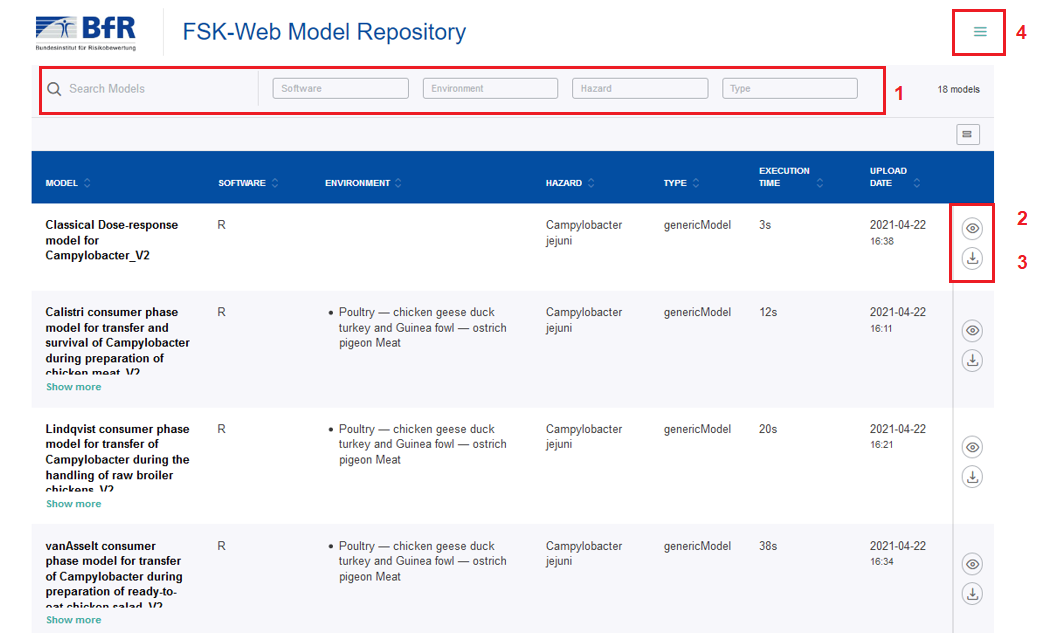Expand Show more for Calistri model
1041x633 pixels.
(74, 387)
